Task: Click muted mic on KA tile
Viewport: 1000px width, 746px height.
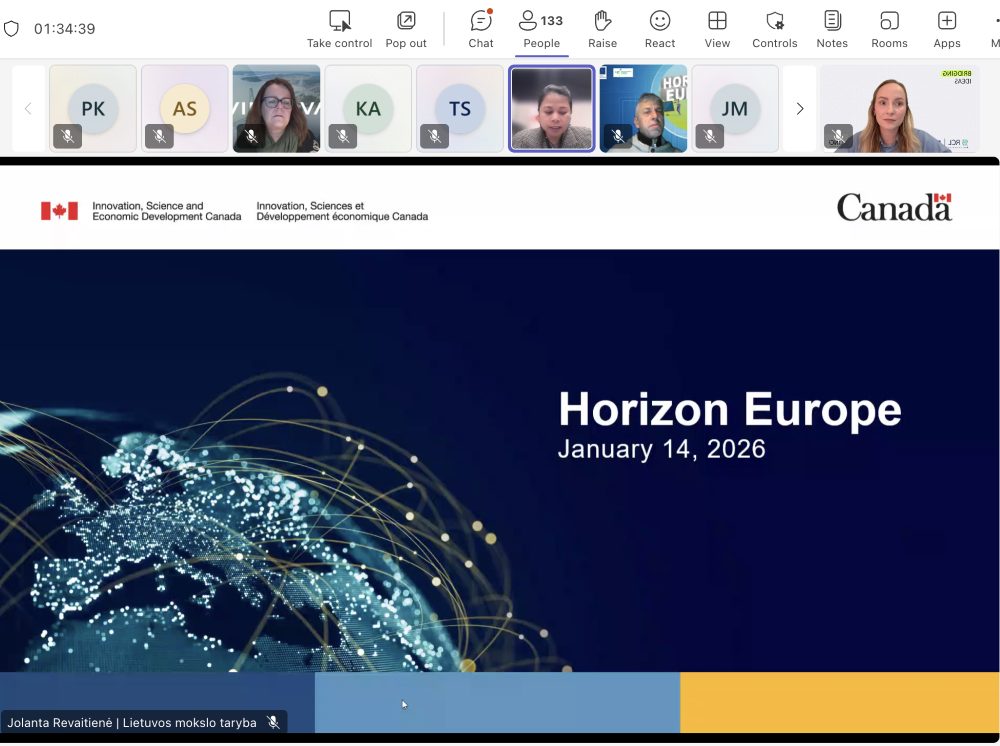Action: pos(343,136)
